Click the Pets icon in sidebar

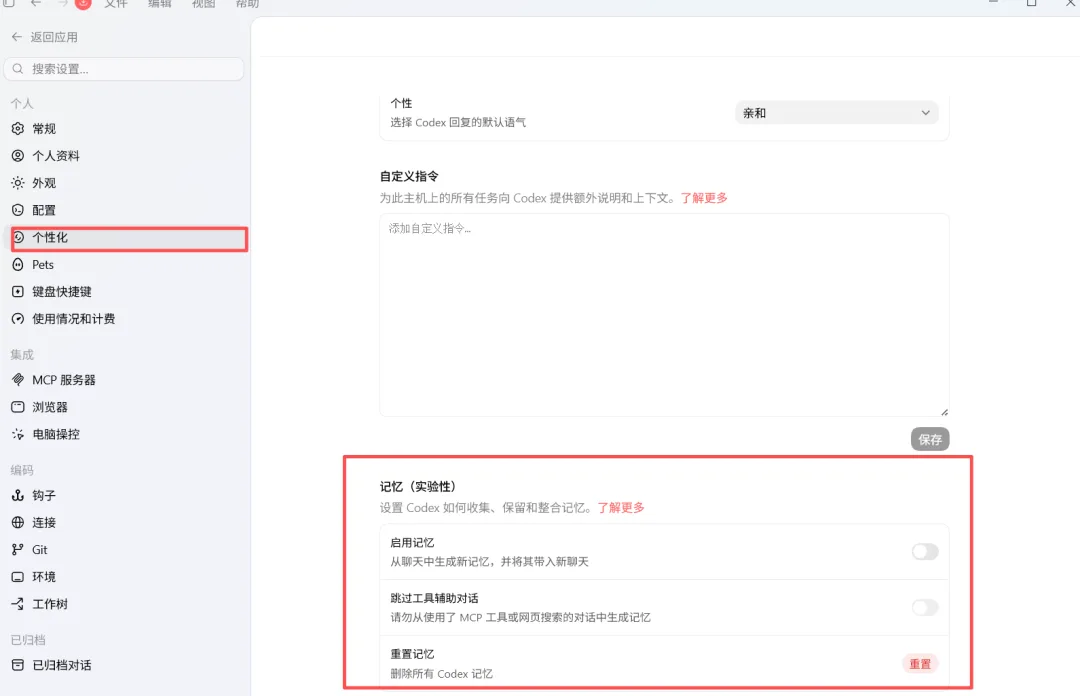[18, 265]
